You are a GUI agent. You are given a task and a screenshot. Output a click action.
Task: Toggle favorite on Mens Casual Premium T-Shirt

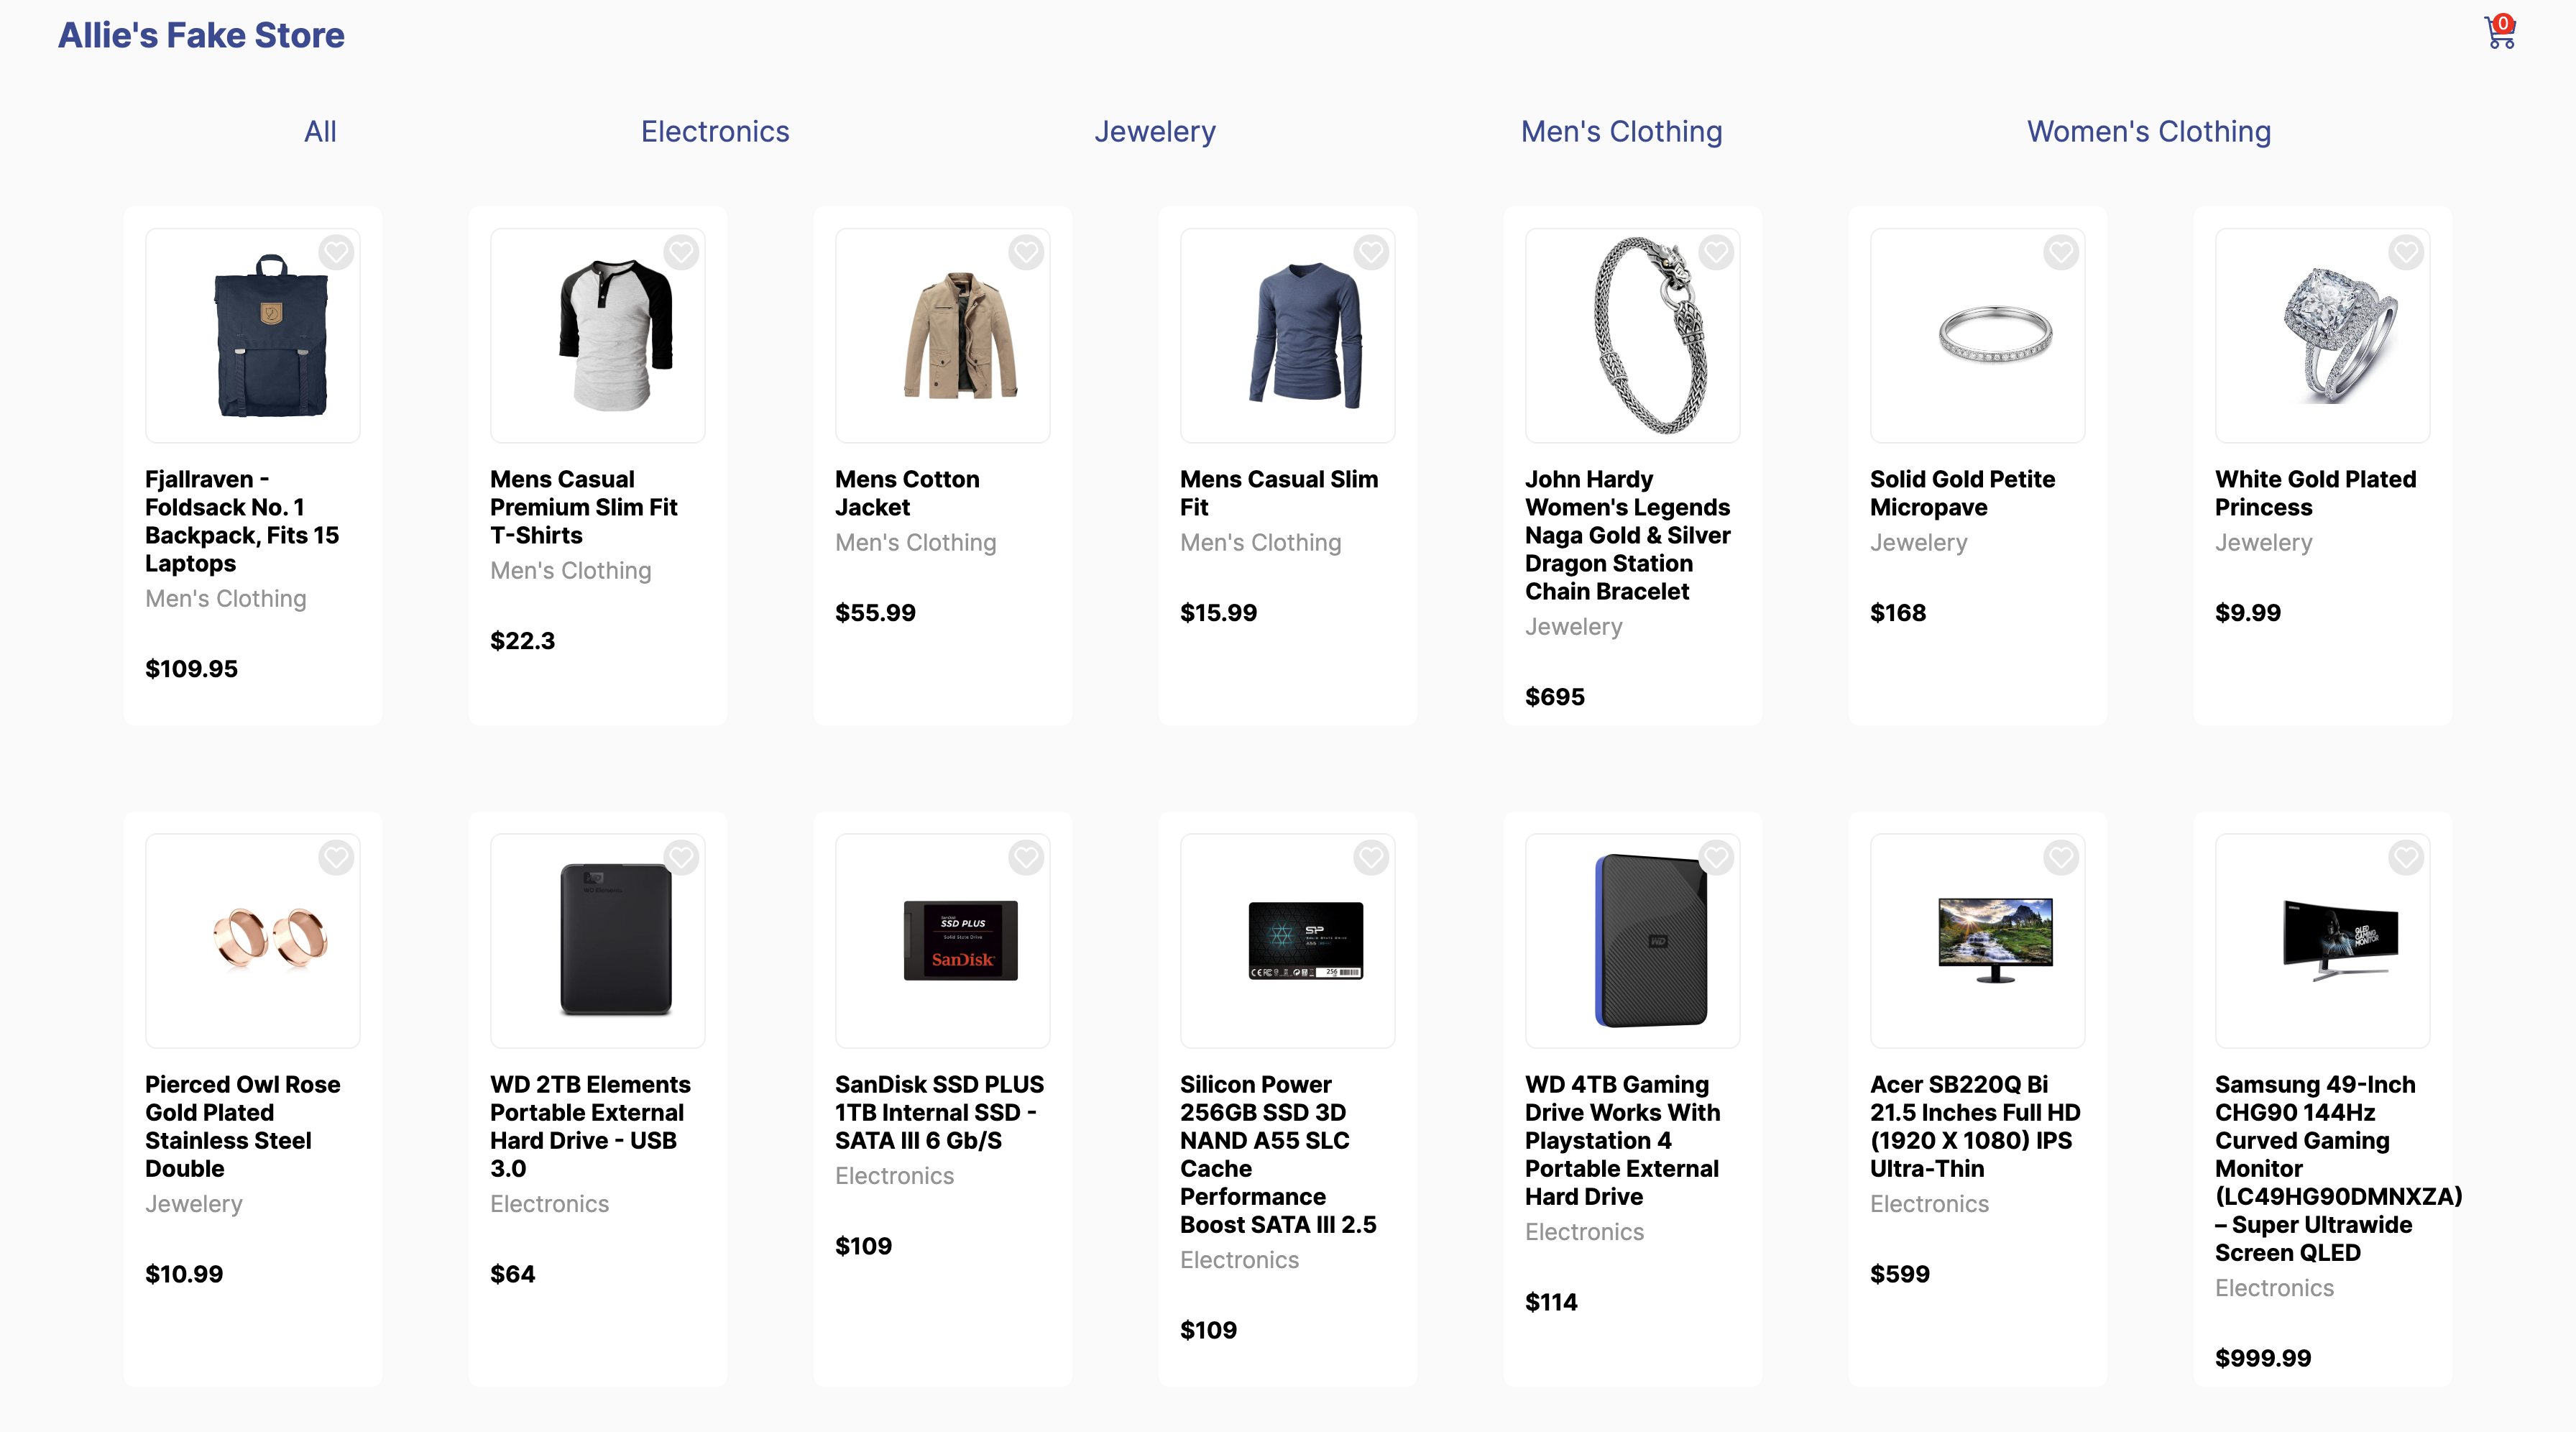(681, 252)
